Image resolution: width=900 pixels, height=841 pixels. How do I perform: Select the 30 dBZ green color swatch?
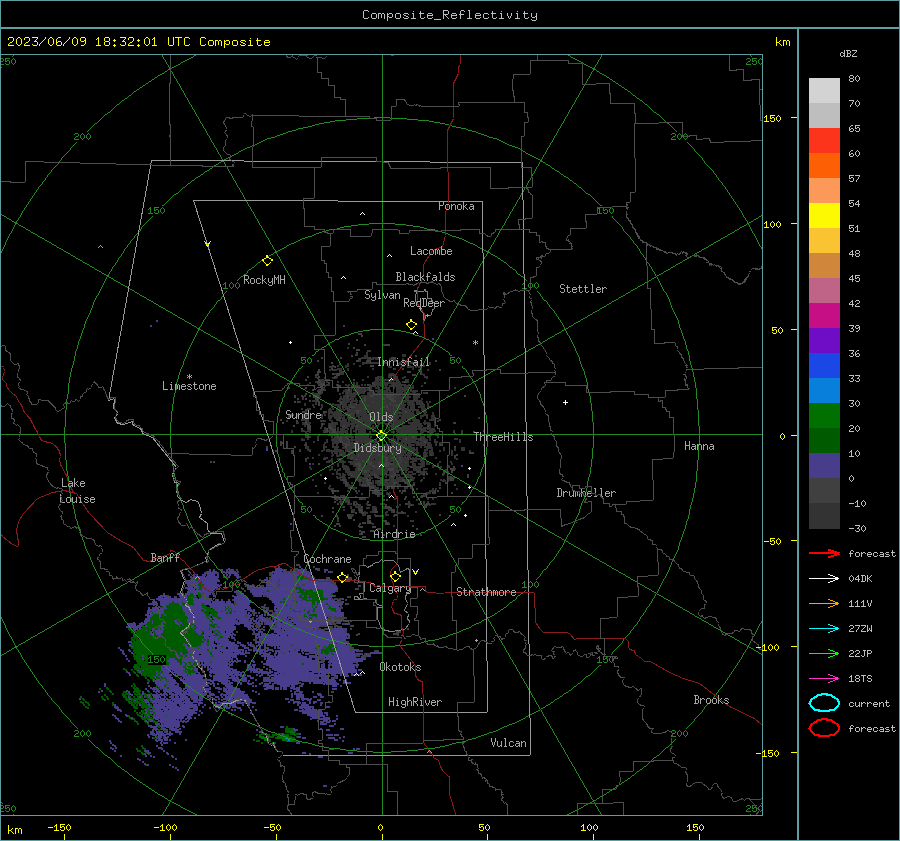(x=824, y=416)
